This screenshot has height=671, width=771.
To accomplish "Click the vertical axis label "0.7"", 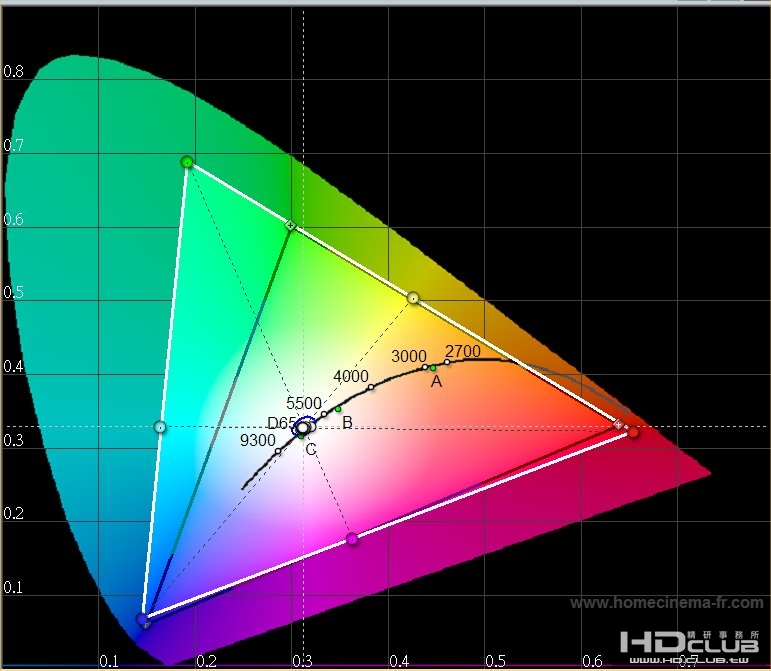I will pos(13,146).
